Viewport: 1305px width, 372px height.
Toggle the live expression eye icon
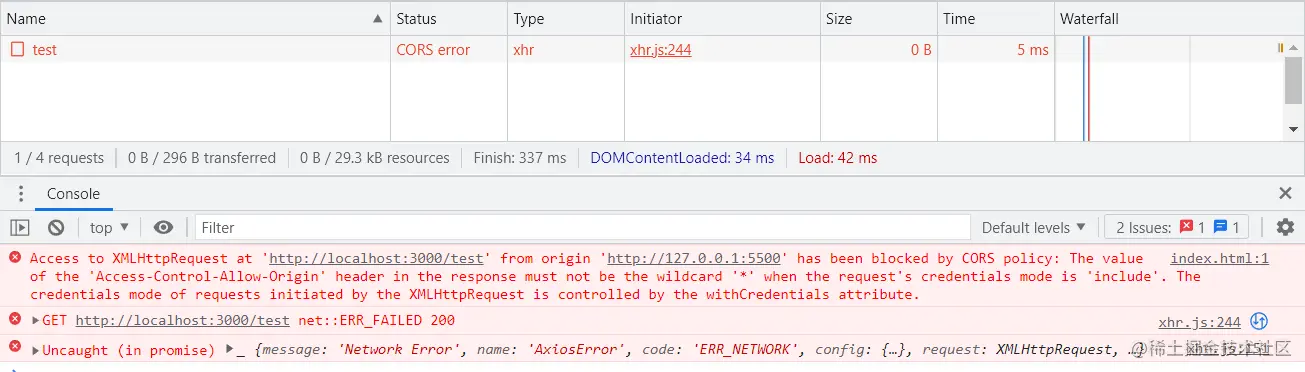[164, 227]
